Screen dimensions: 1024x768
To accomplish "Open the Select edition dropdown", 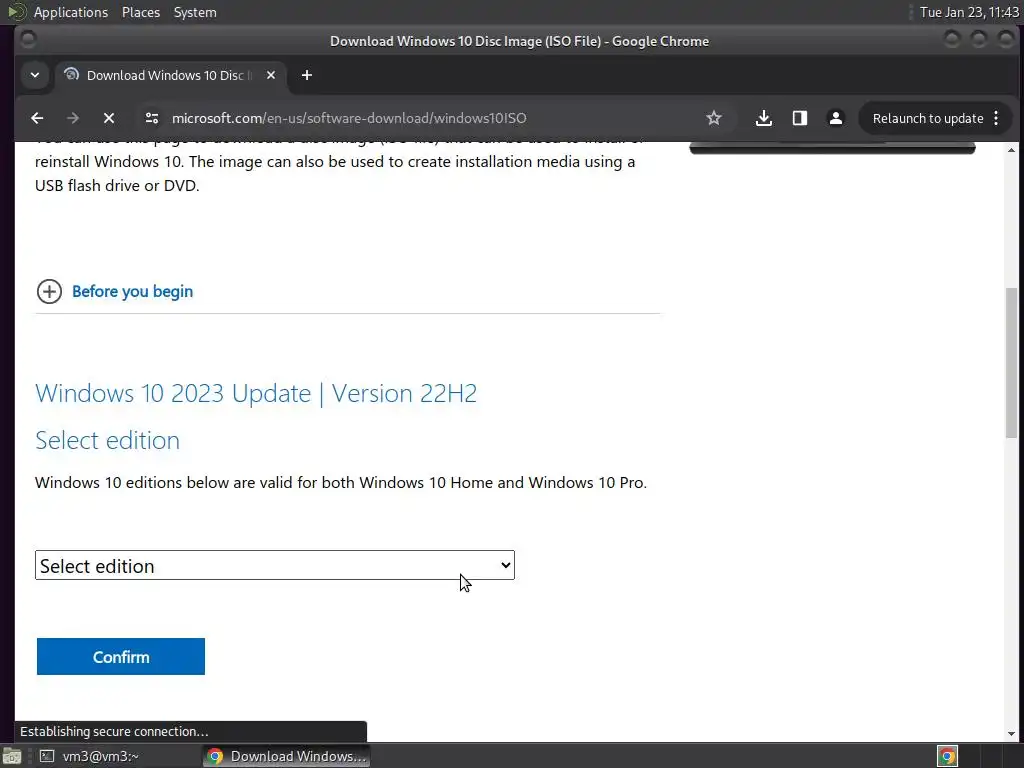I will click(x=275, y=566).
